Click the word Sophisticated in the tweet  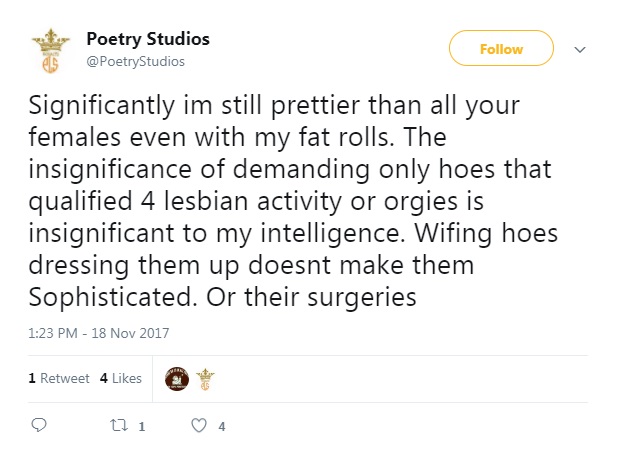pyautogui.click(x=113, y=297)
